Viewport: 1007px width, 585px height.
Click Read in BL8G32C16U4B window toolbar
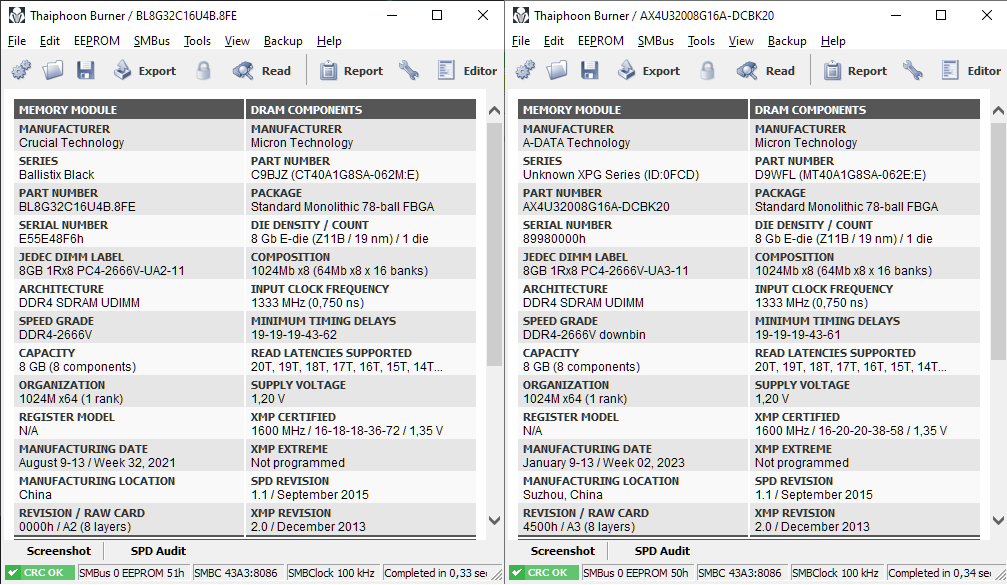point(261,71)
